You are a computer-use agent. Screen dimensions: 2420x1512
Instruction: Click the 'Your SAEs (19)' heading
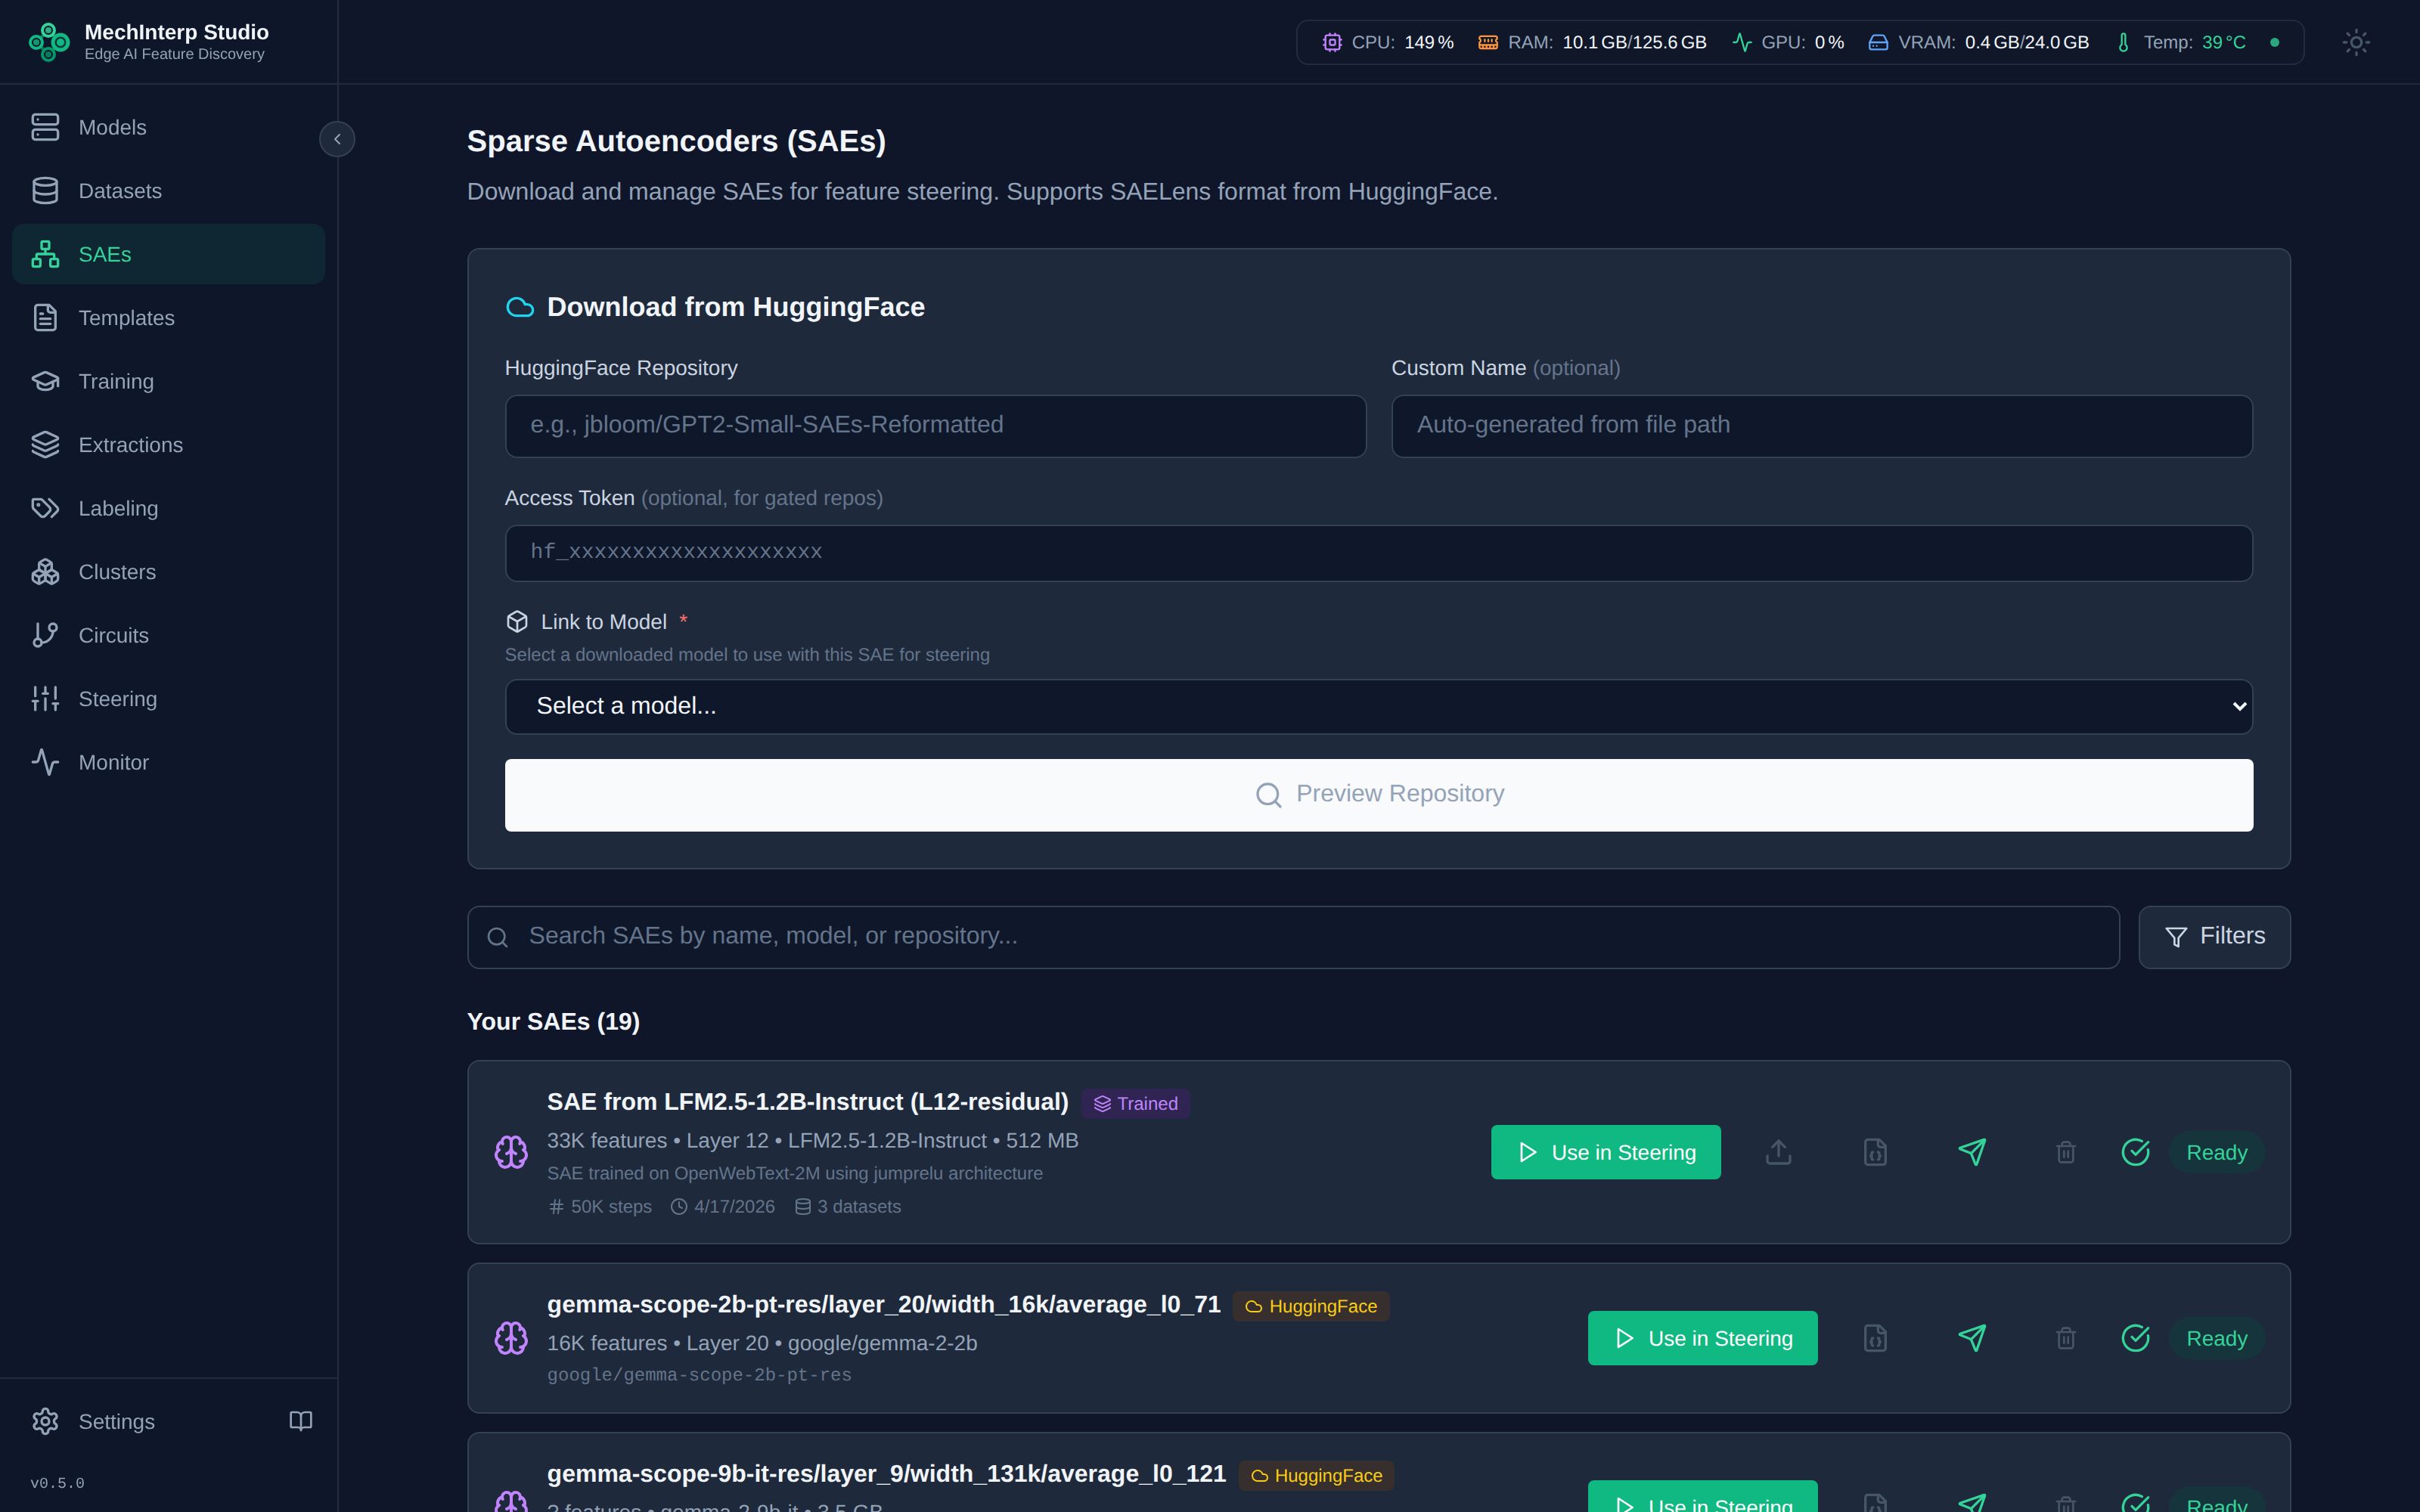[553, 1022]
